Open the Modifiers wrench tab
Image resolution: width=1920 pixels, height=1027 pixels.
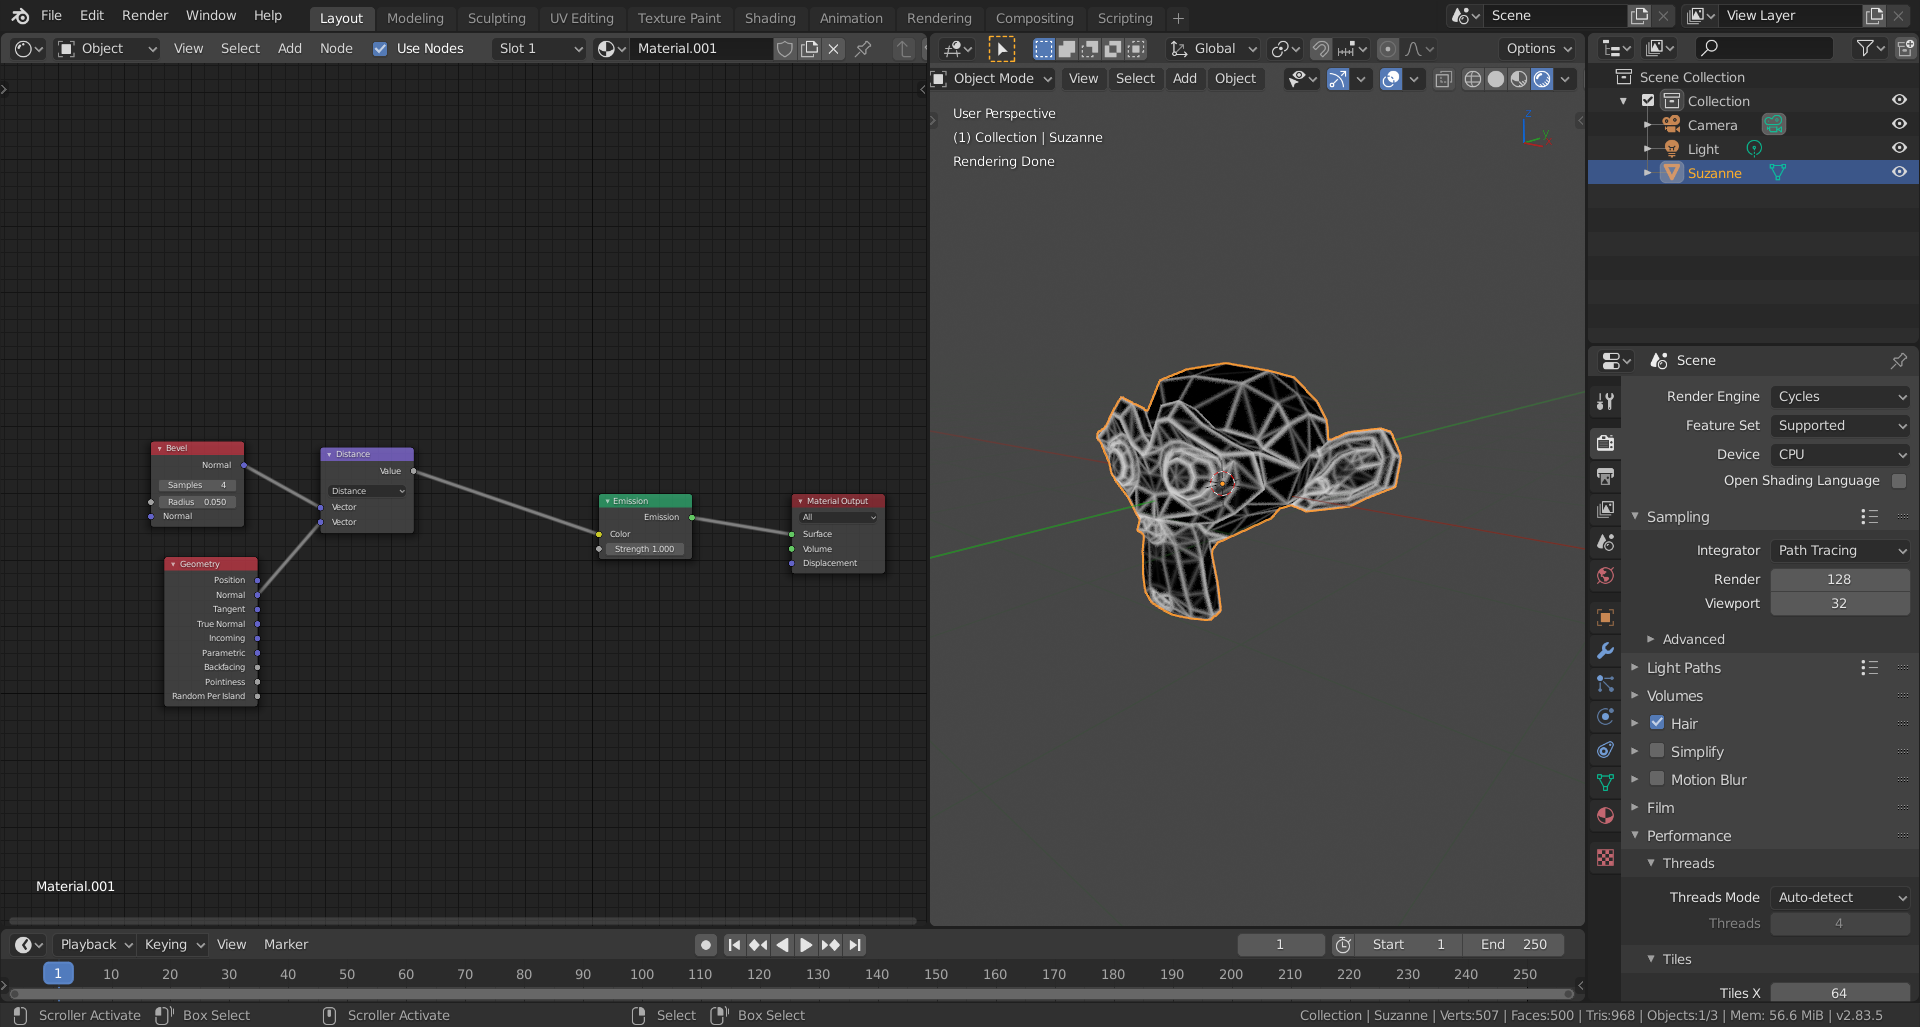pyautogui.click(x=1605, y=650)
